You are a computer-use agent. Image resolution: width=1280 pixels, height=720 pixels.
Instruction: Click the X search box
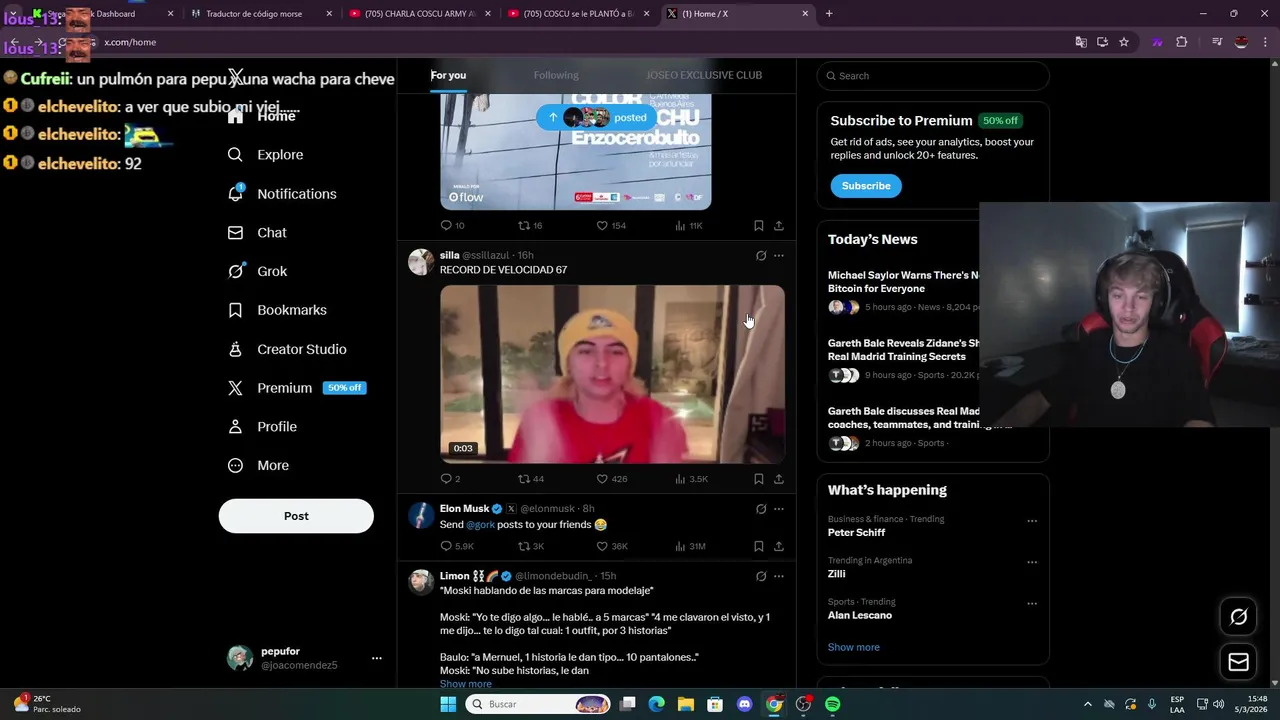[933, 76]
